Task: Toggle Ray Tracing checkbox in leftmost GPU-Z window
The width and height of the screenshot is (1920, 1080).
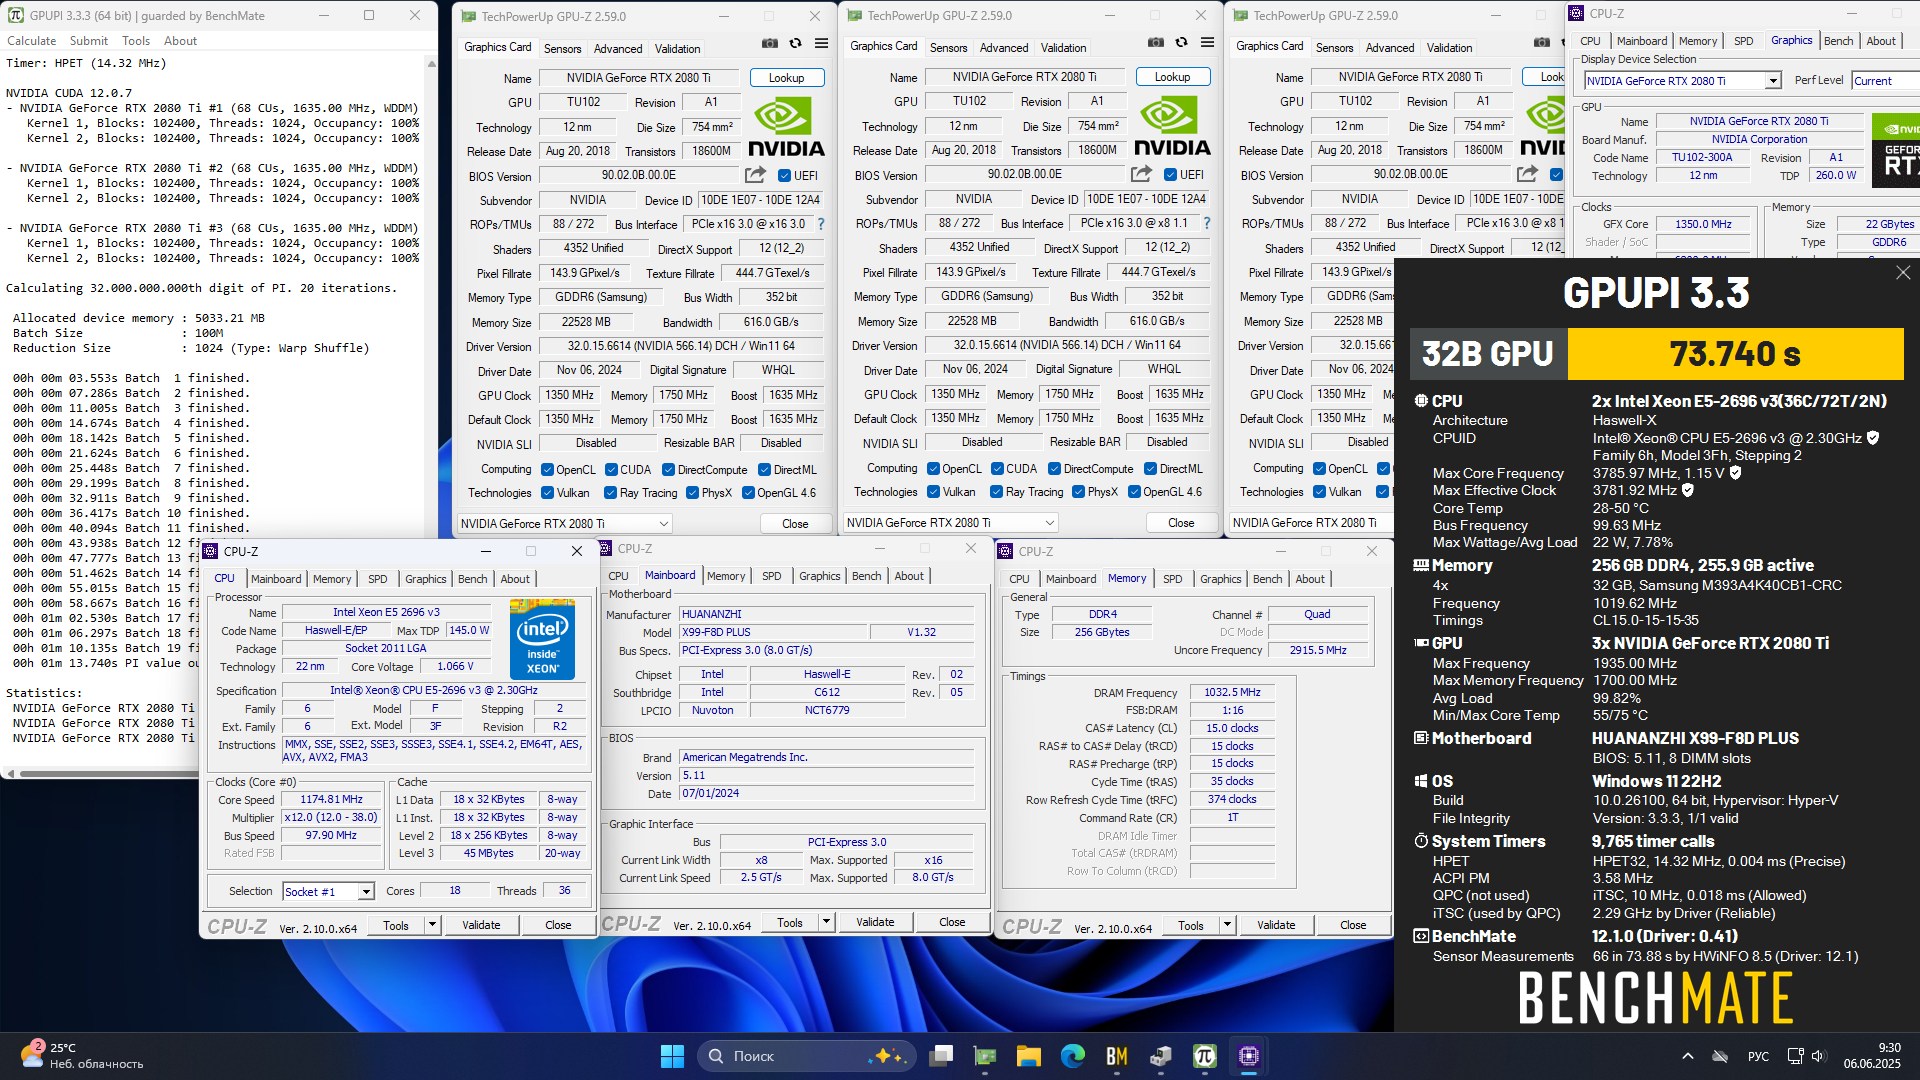Action: (x=610, y=493)
